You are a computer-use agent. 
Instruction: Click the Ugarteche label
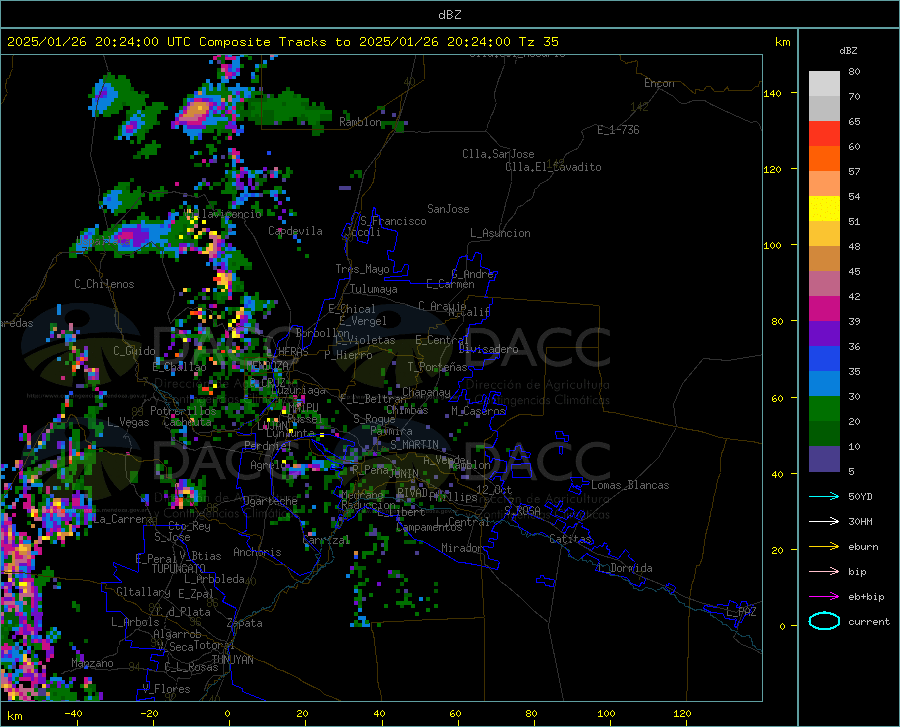[270, 501]
